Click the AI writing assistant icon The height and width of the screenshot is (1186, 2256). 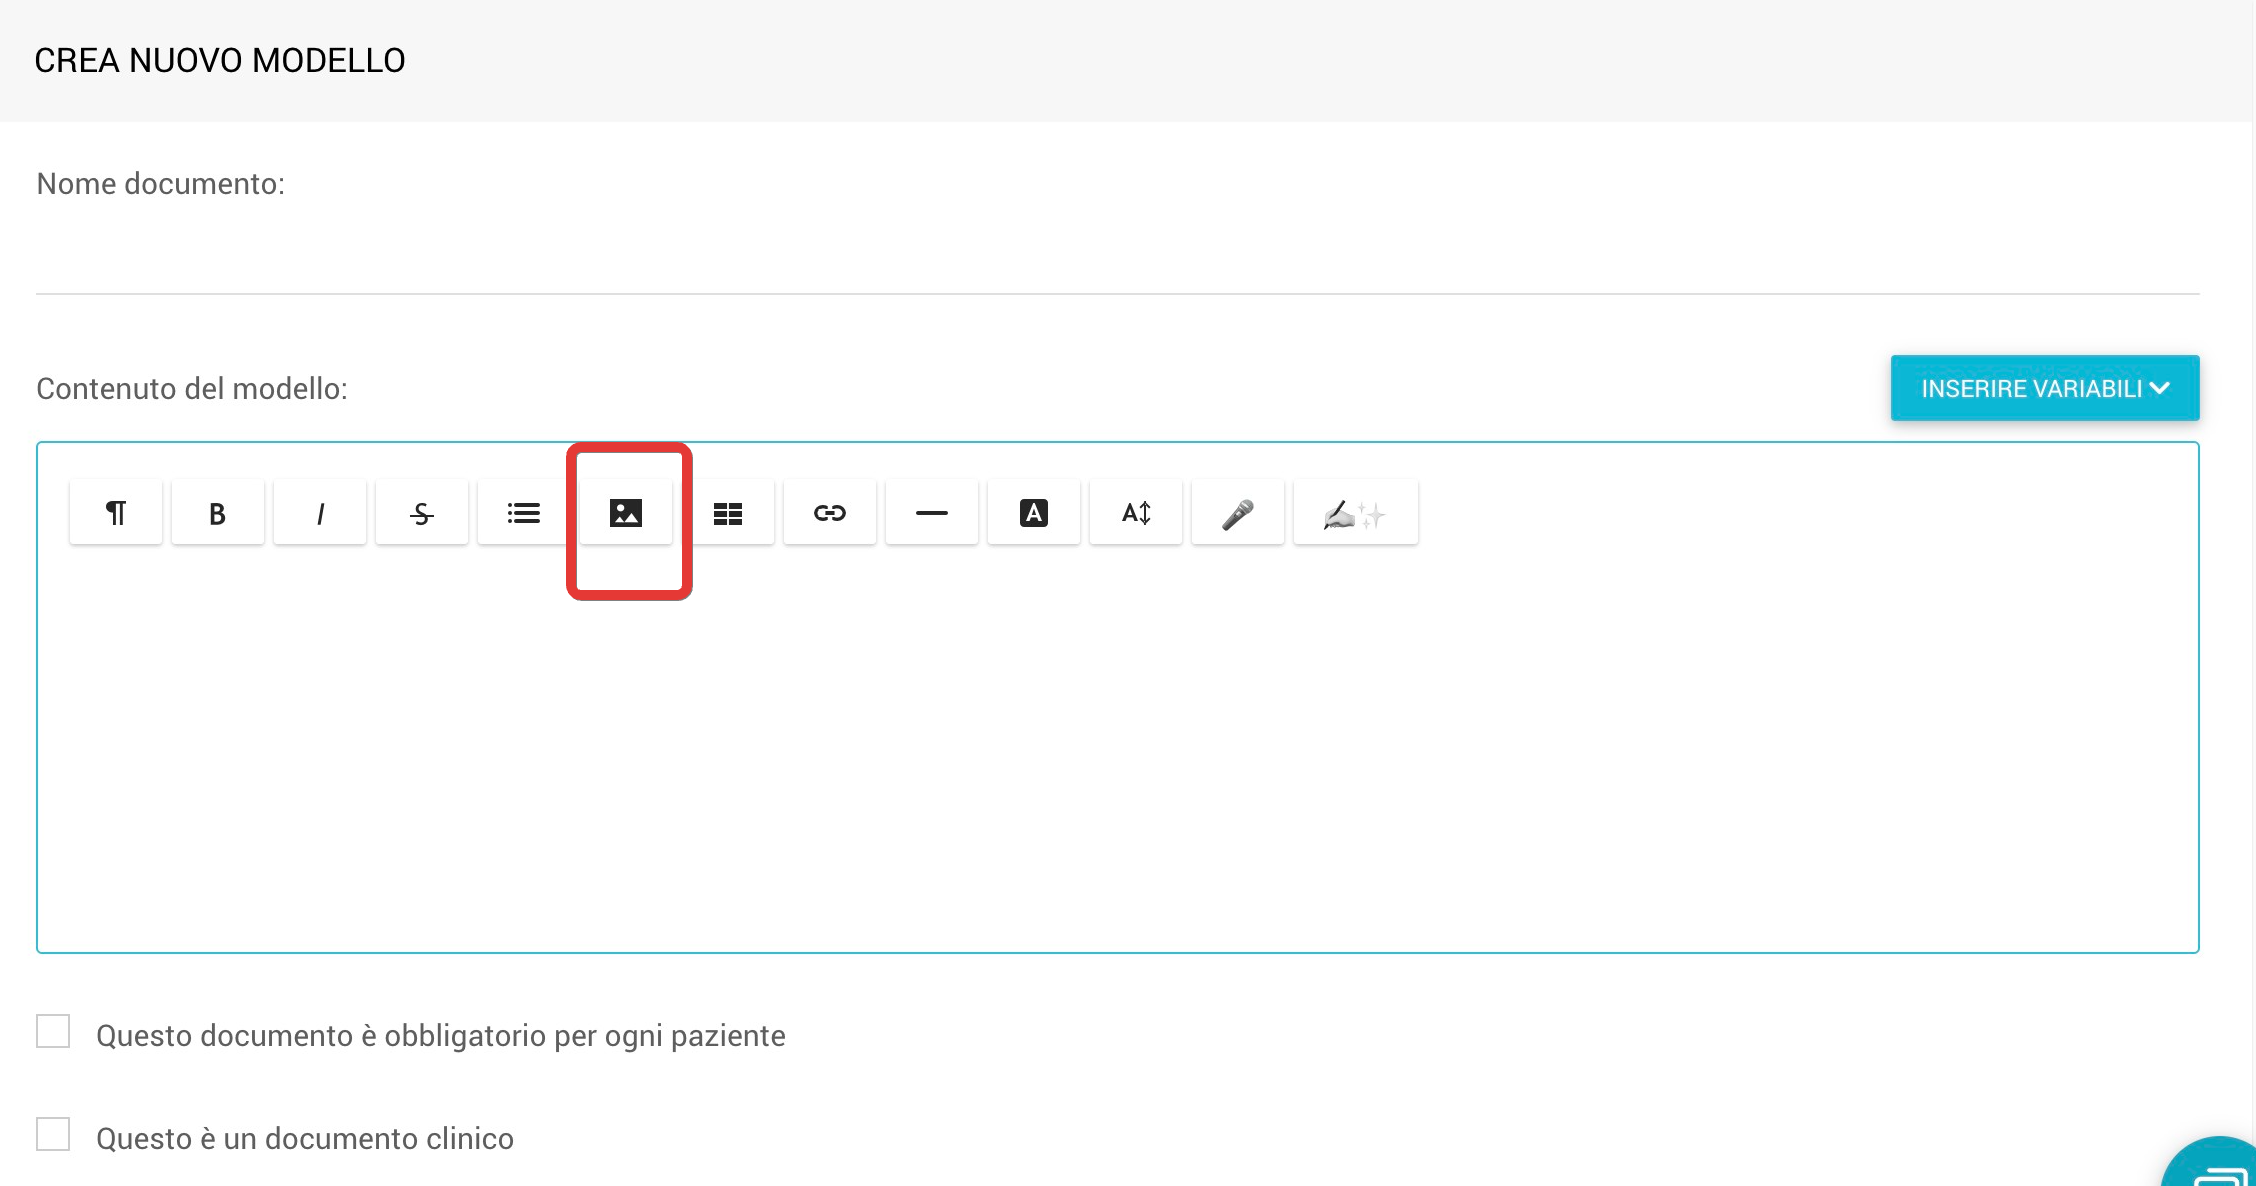[x=1355, y=513]
